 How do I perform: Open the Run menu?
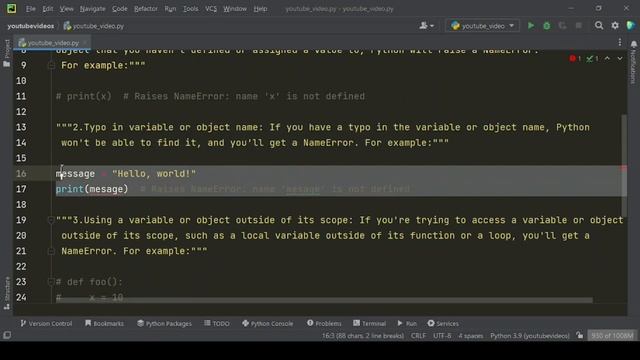pyautogui.click(x=170, y=9)
